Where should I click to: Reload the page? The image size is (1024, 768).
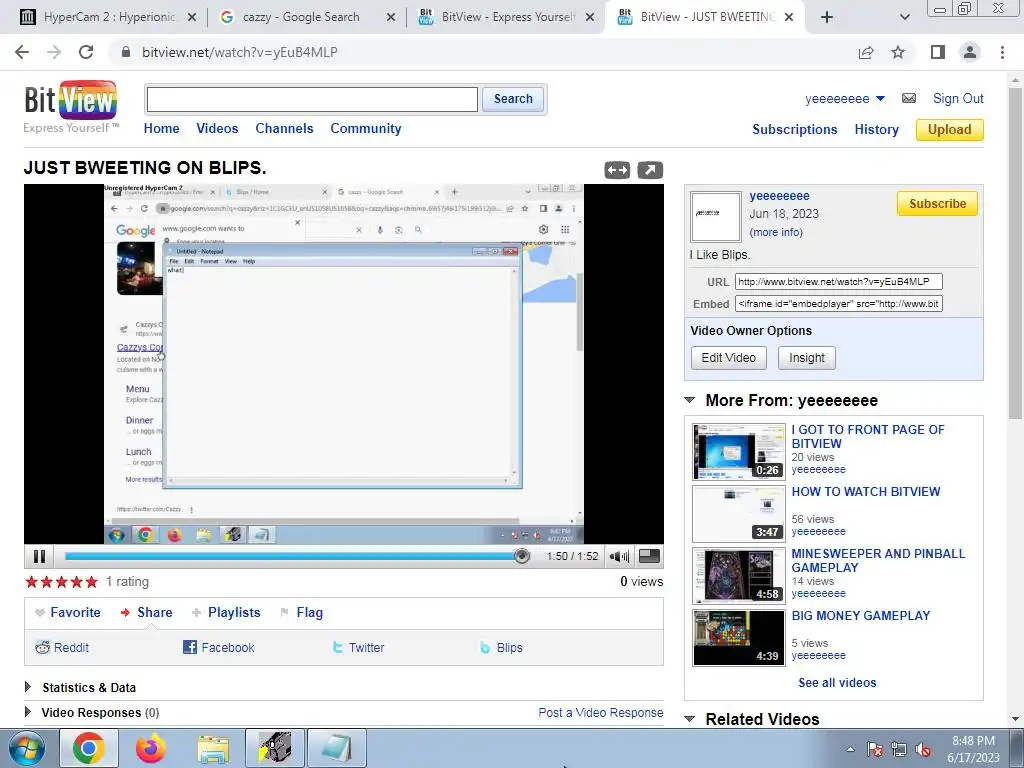pos(86,52)
